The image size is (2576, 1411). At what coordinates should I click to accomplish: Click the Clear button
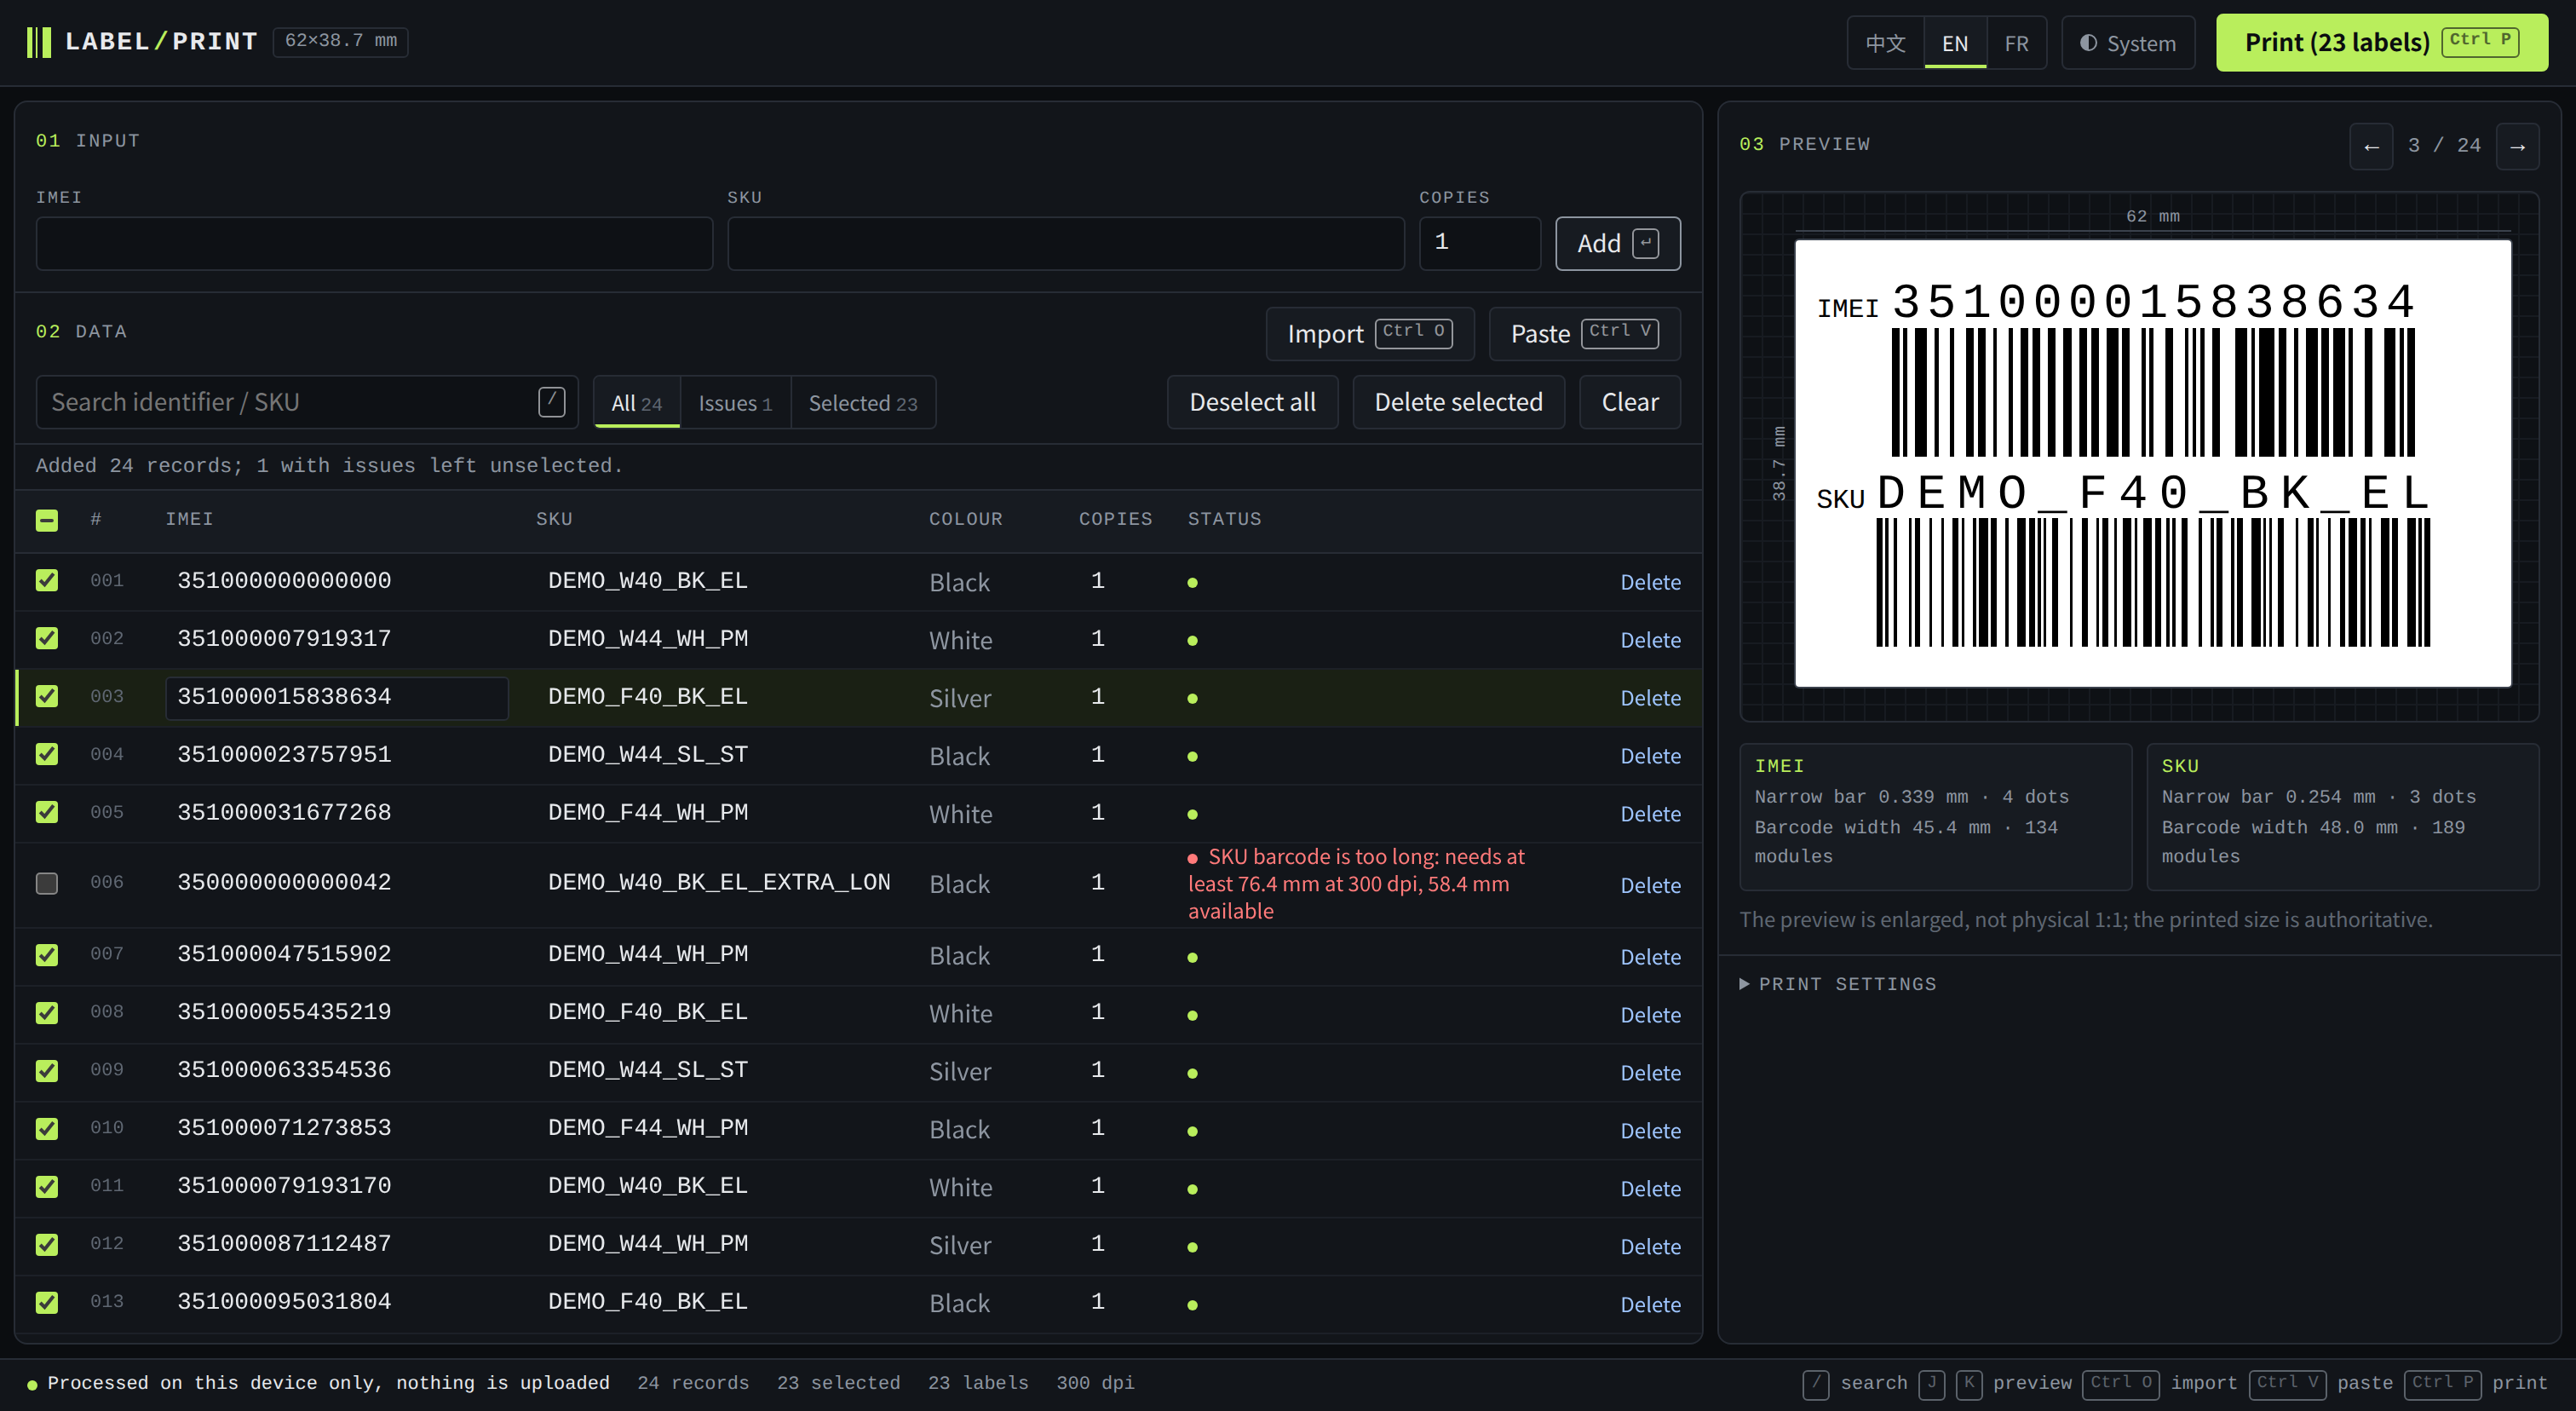pos(1630,402)
